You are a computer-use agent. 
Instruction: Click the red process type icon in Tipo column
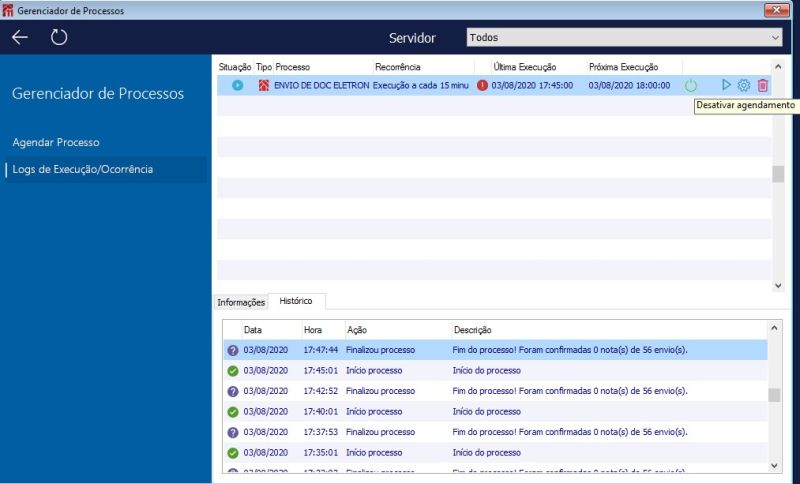263,85
